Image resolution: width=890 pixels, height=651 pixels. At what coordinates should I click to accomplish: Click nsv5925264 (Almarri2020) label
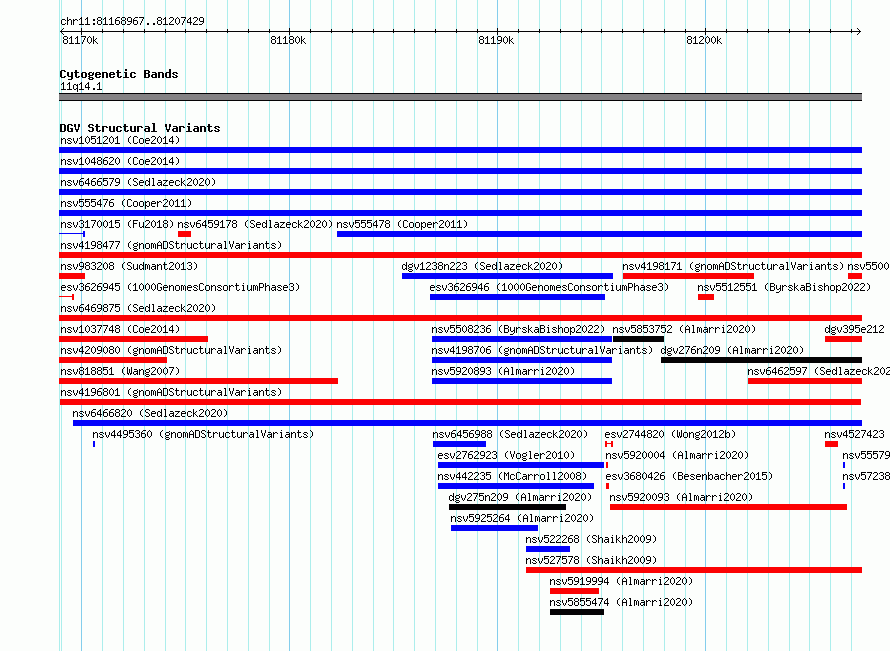point(522,518)
